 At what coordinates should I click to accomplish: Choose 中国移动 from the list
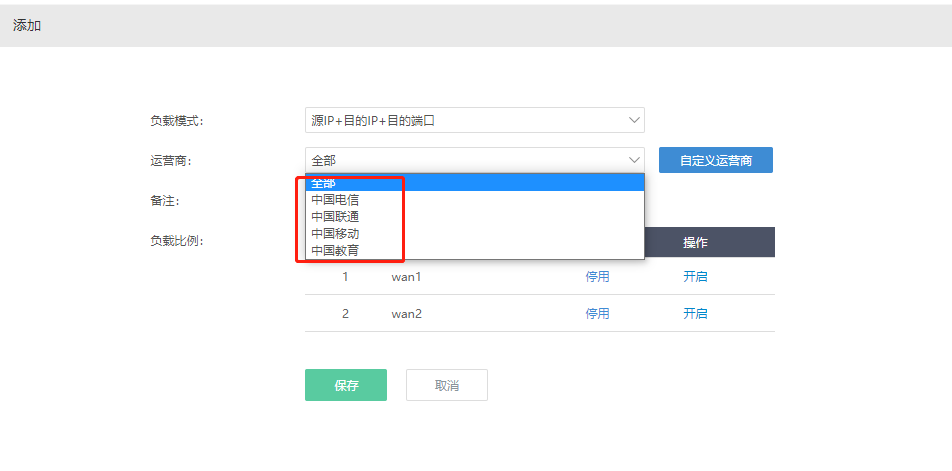474,234
